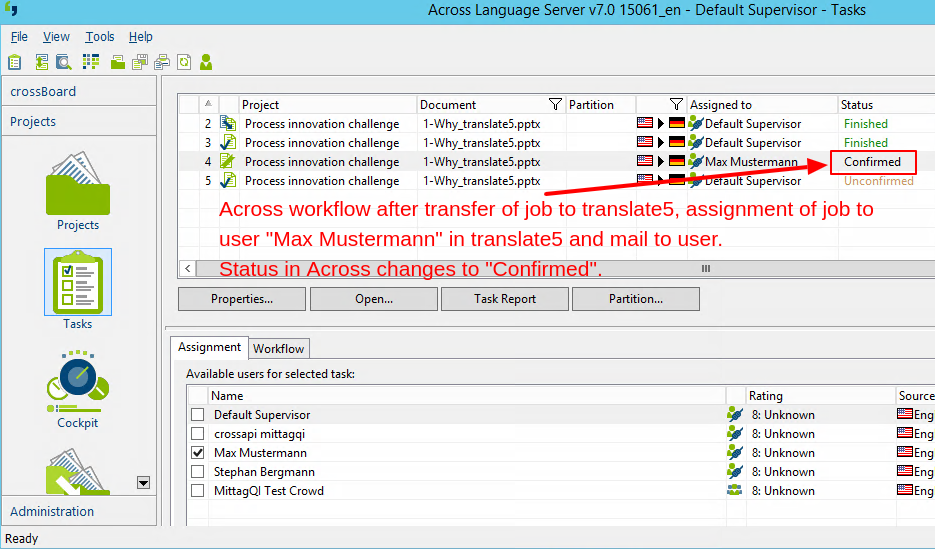Sort tasks by Assigned to column header

pyautogui.click(x=763, y=104)
